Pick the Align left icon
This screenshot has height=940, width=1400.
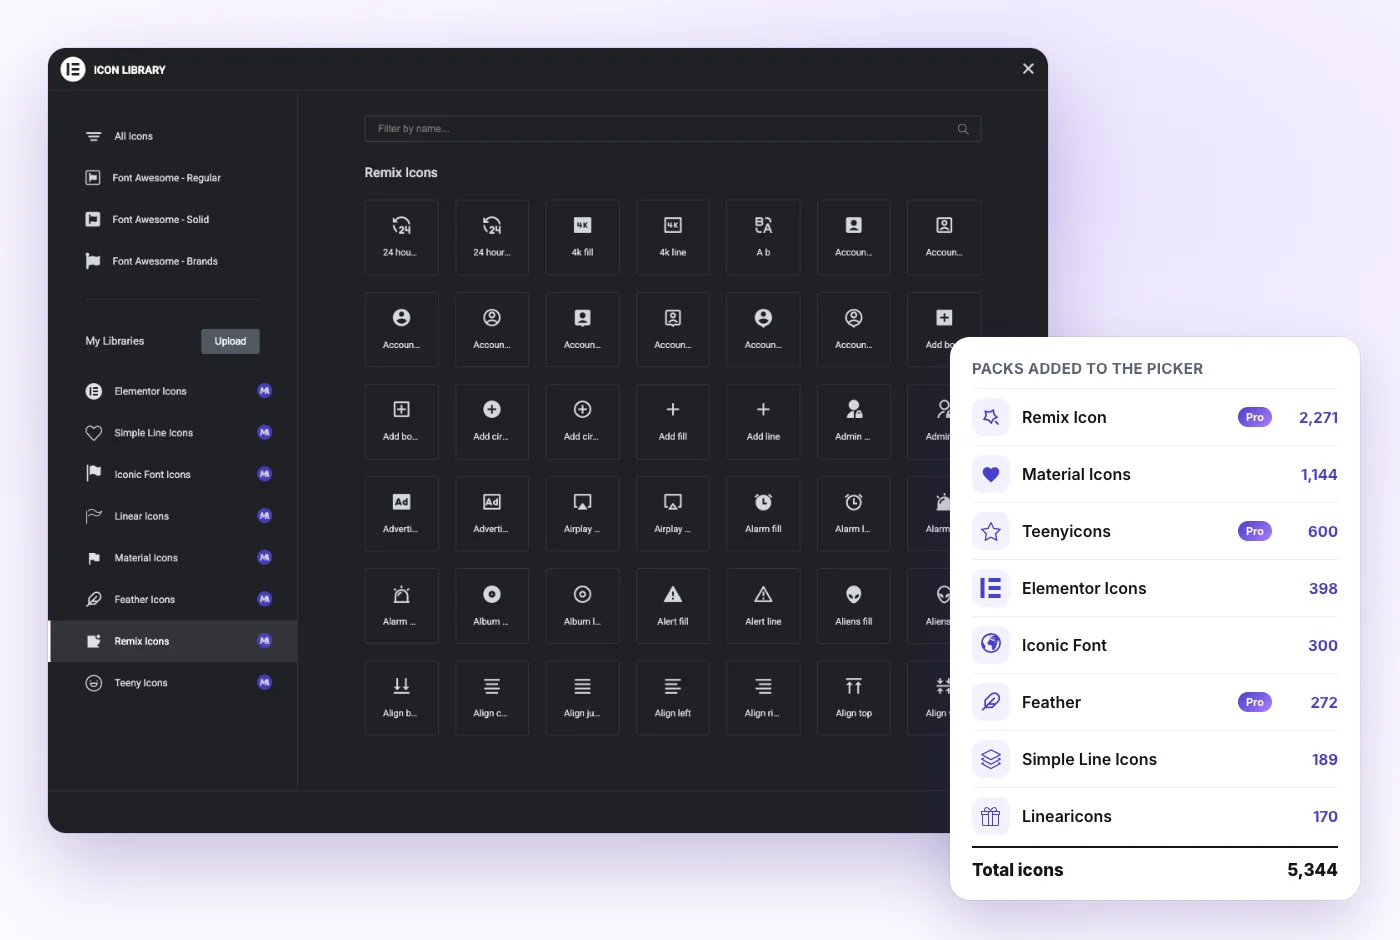(x=673, y=698)
